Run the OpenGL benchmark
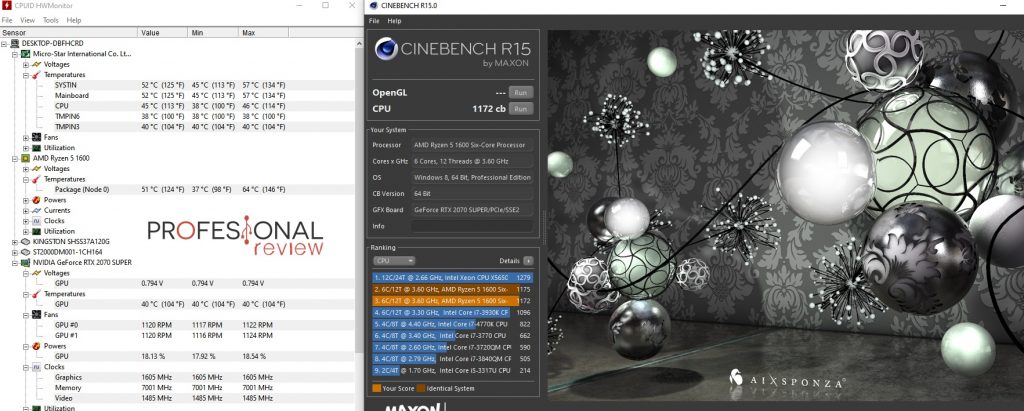The width and height of the screenshot is (1024, 411). pyautogui.click(x=520, y=93)
